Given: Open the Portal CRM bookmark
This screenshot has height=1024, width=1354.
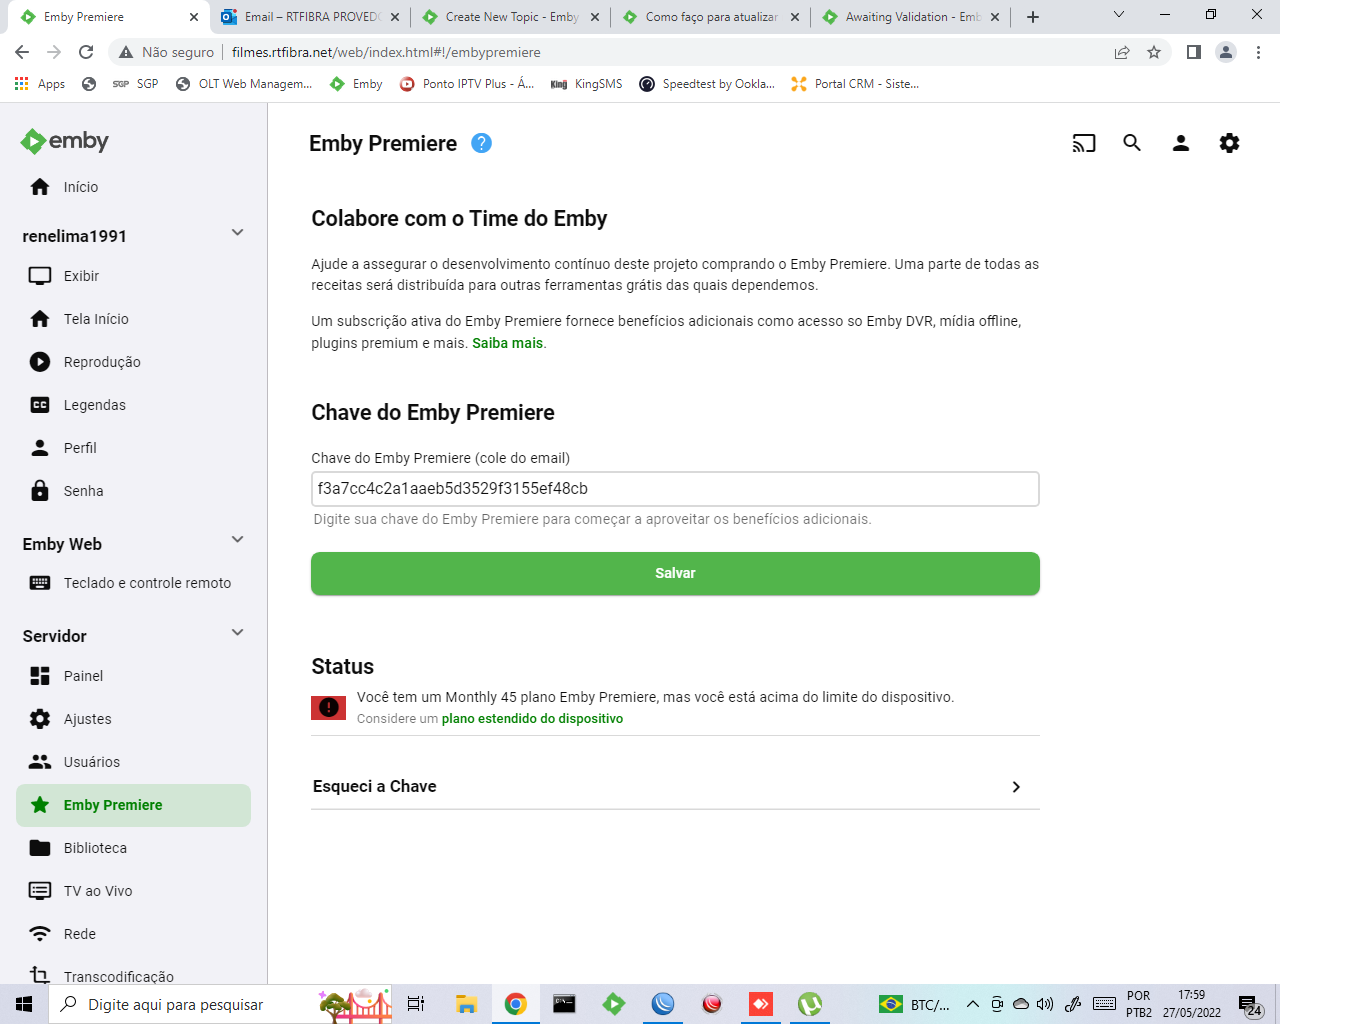Looking at the screenshot, I should pyautogui.click(x=855, y=84).
